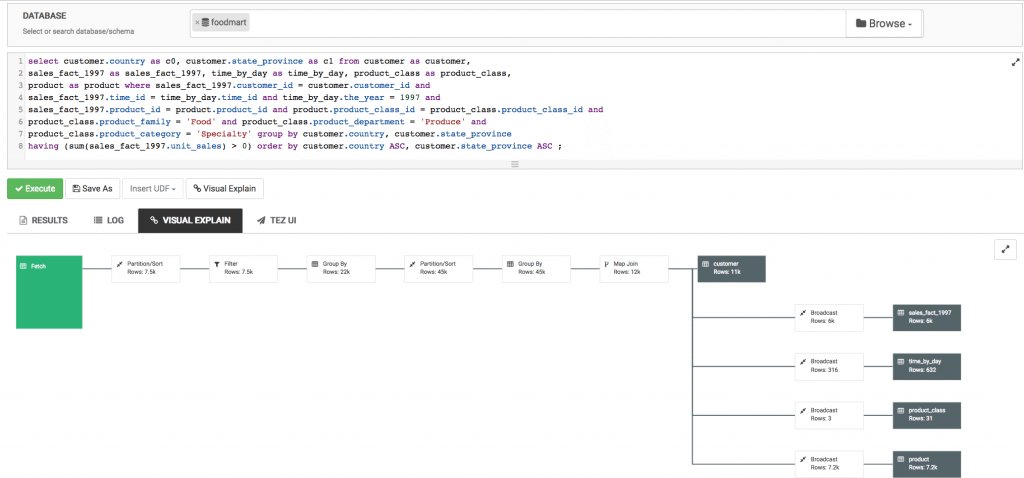1024x478 pixels.
Task: Select the customer table node
Action: (x=731, y=268)
